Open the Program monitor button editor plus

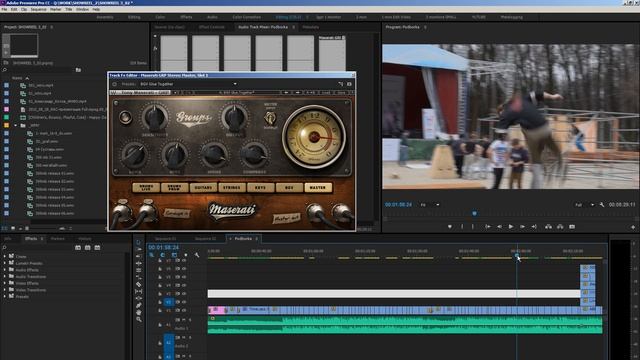[x=633, y=227]
